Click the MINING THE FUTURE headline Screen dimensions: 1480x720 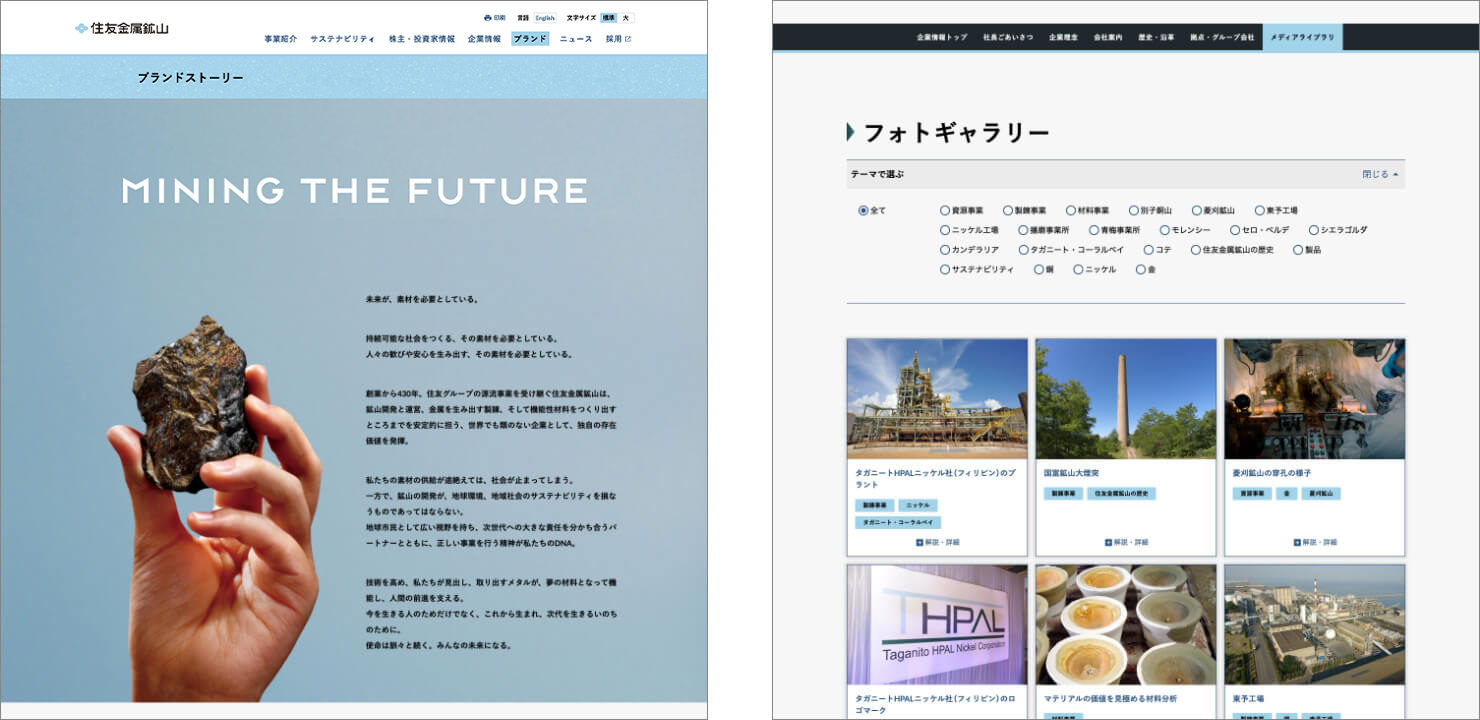[x=354, y=190]
